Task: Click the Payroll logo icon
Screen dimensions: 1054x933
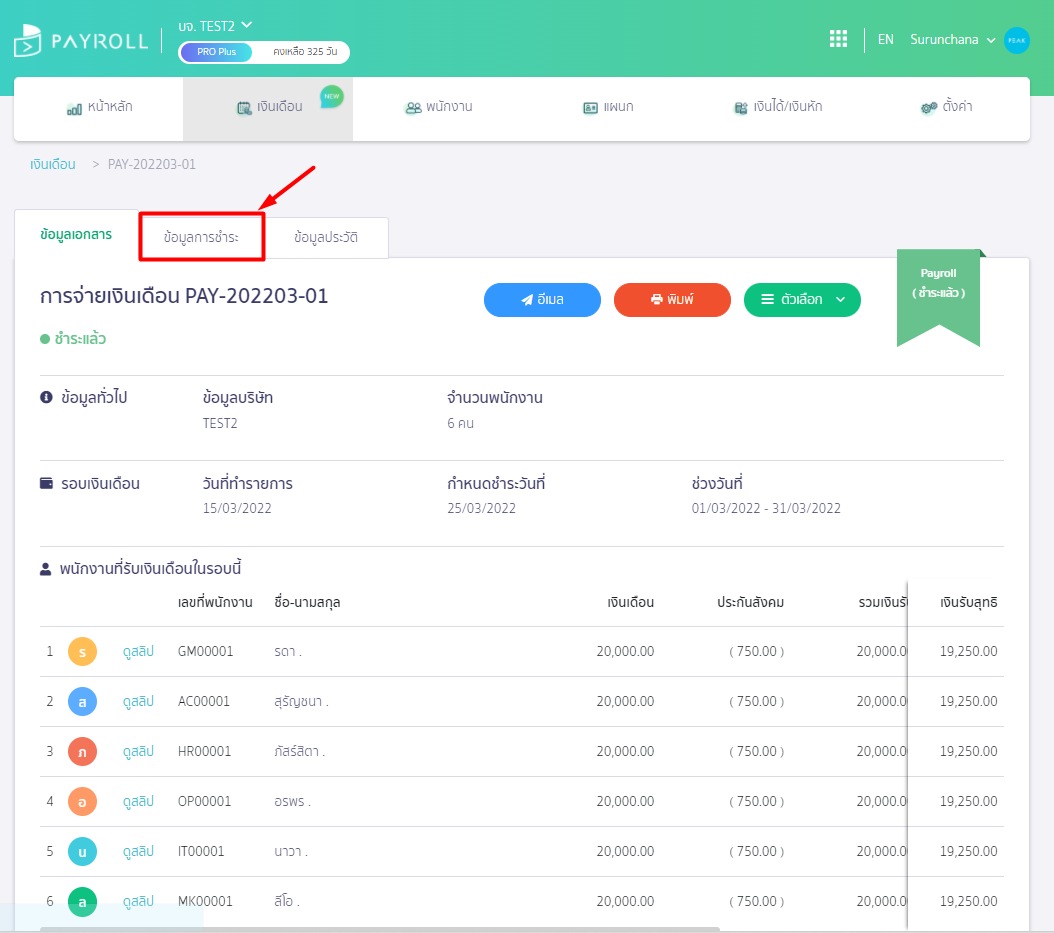Action: coord(28,41)
